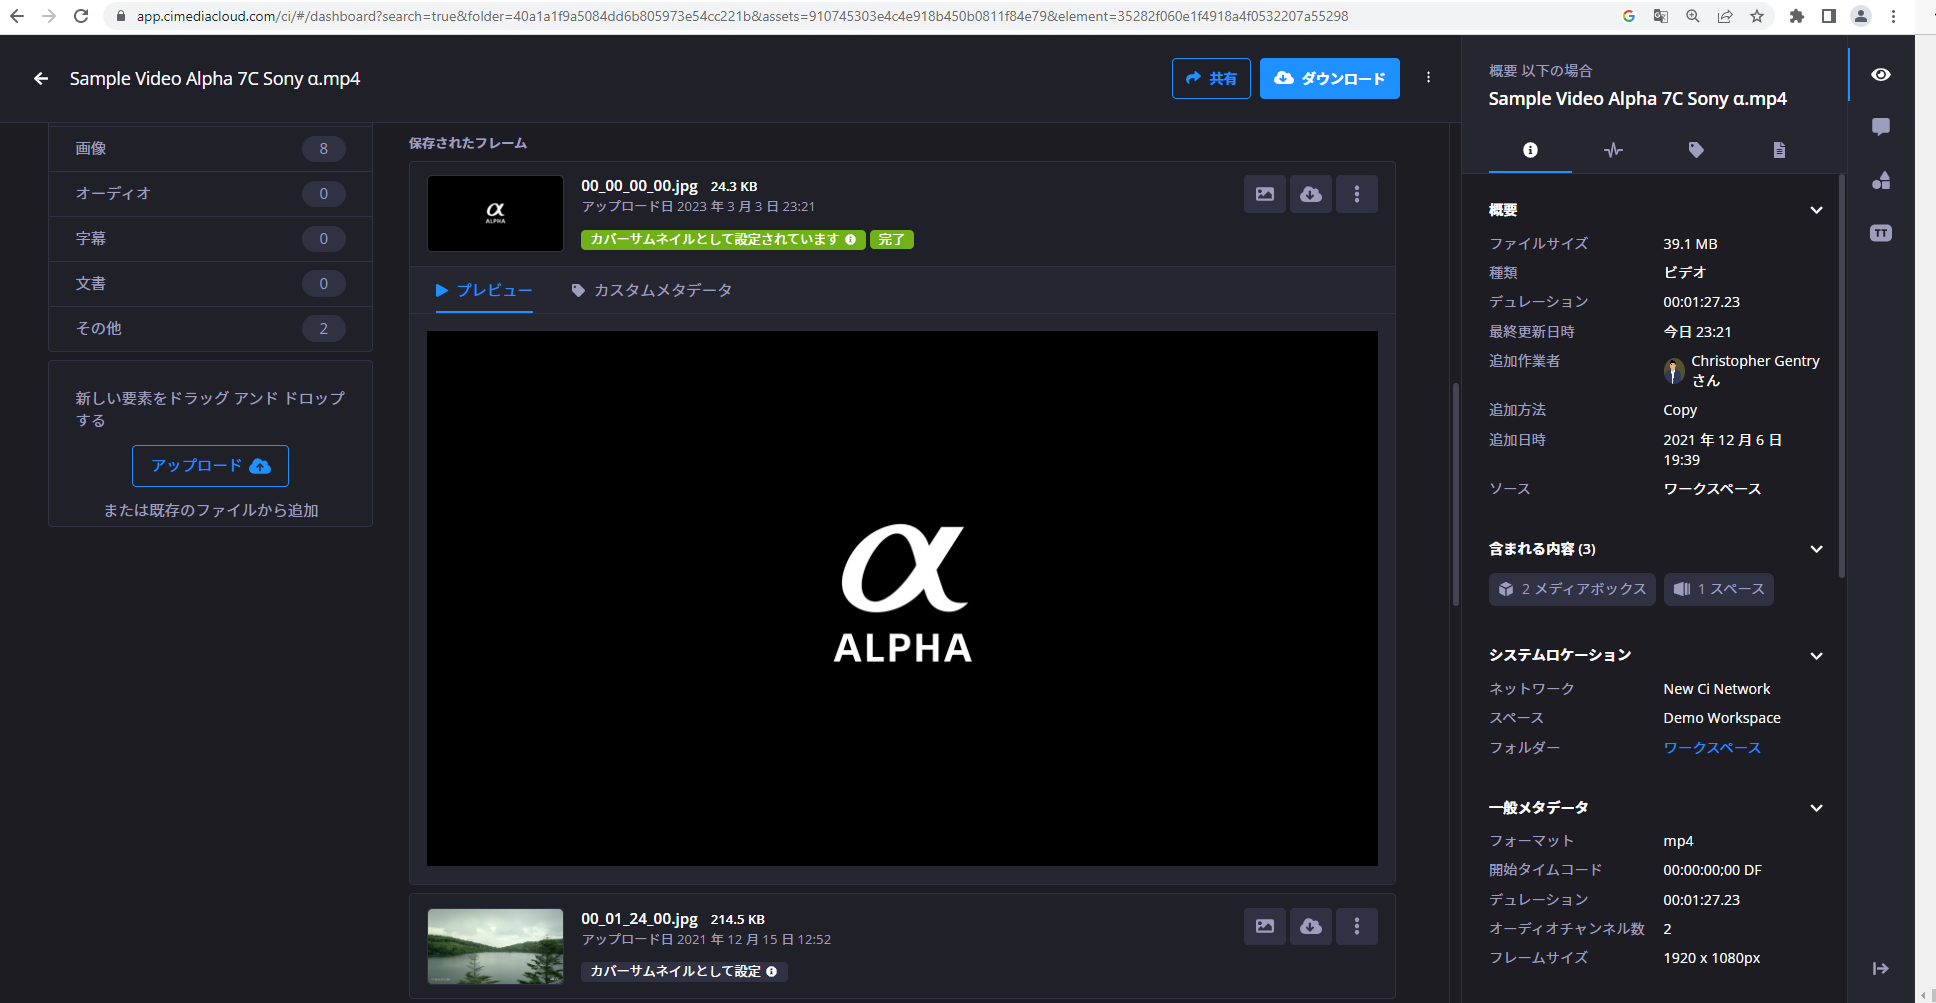Go back using the arrow beside the file title

click(41, 78)
